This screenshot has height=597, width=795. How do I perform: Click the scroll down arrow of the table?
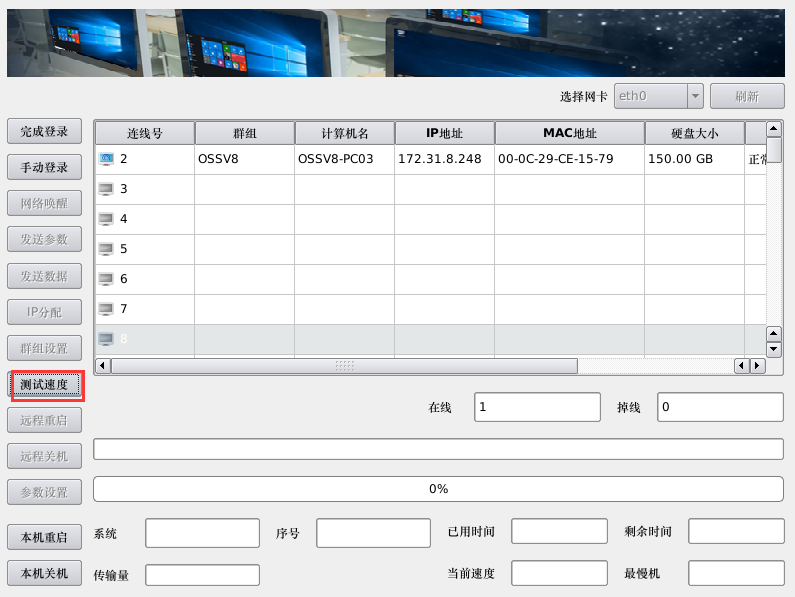(773, 349)
